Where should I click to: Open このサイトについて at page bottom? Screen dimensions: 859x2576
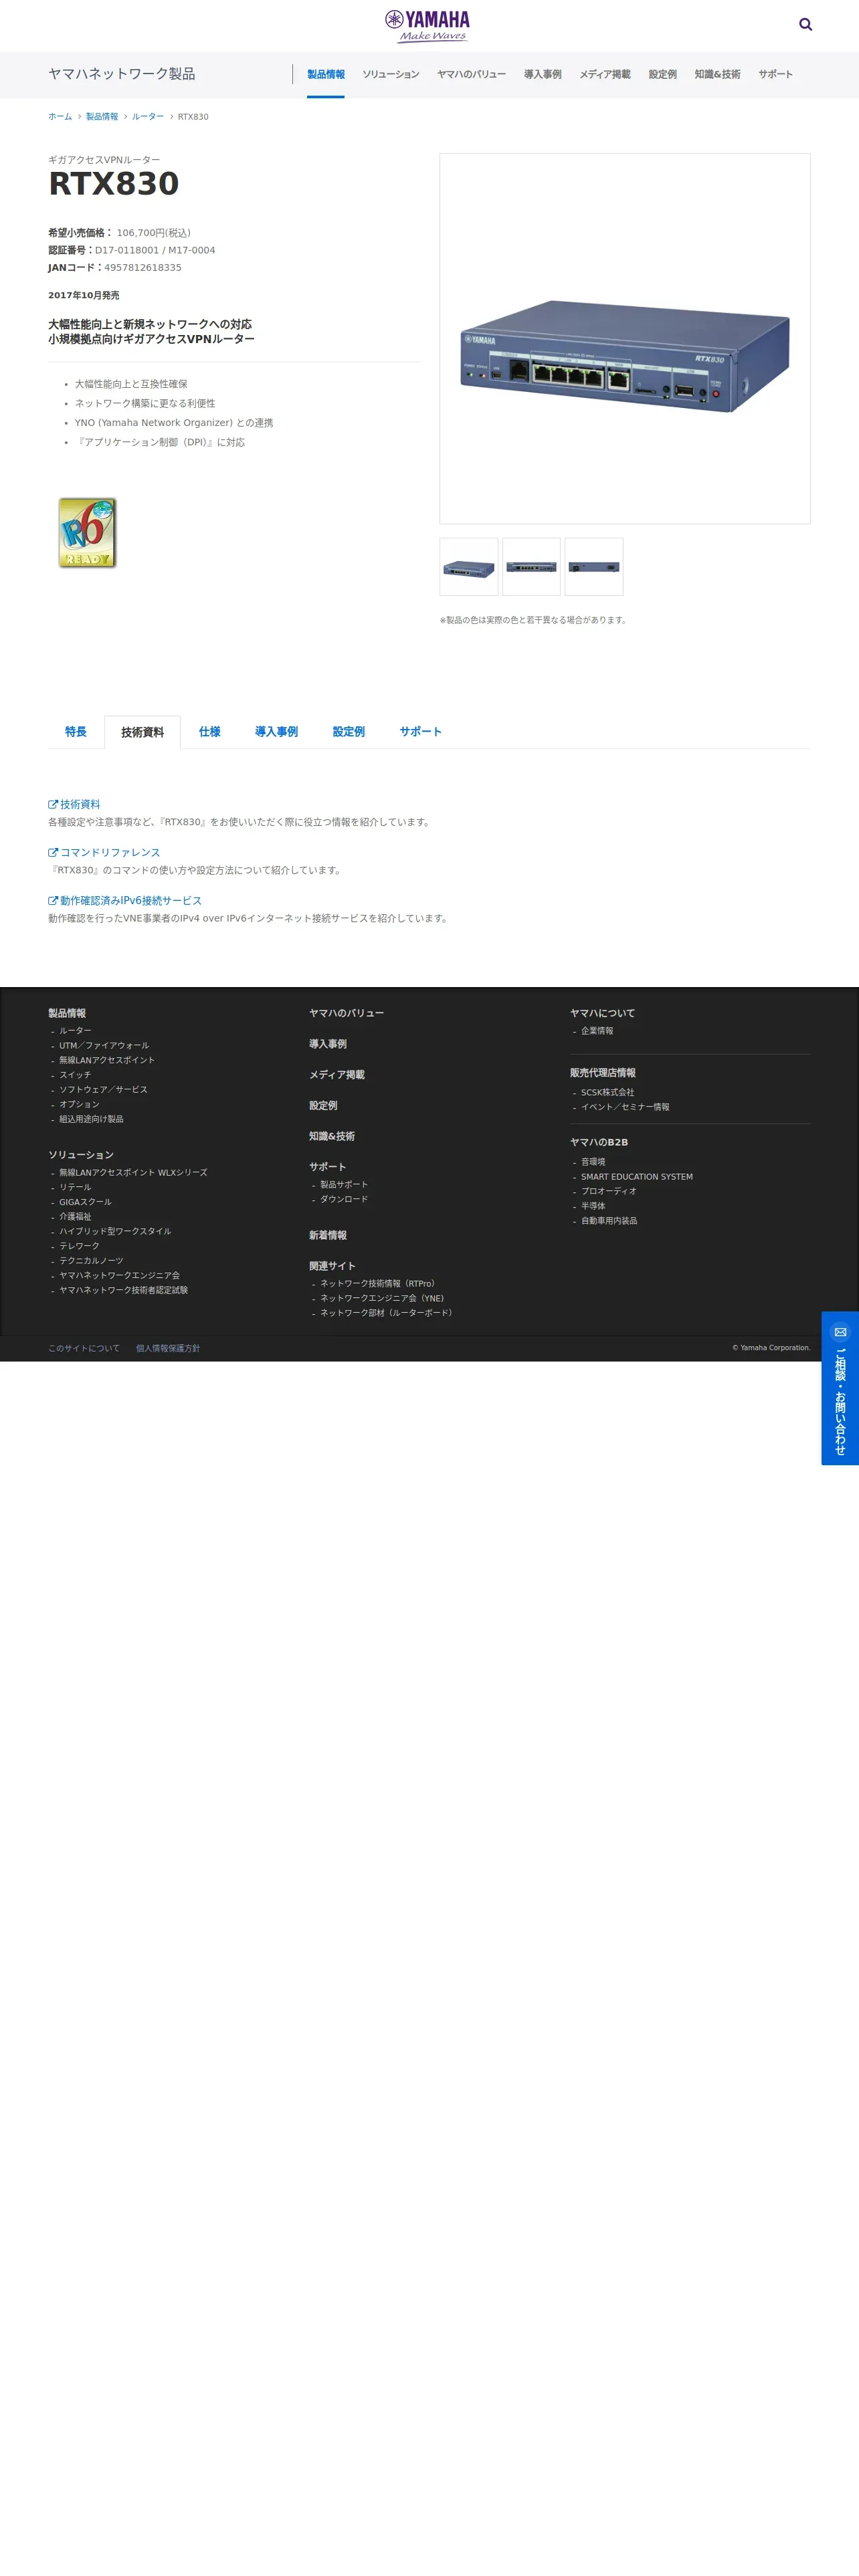tap(84, 1348)
